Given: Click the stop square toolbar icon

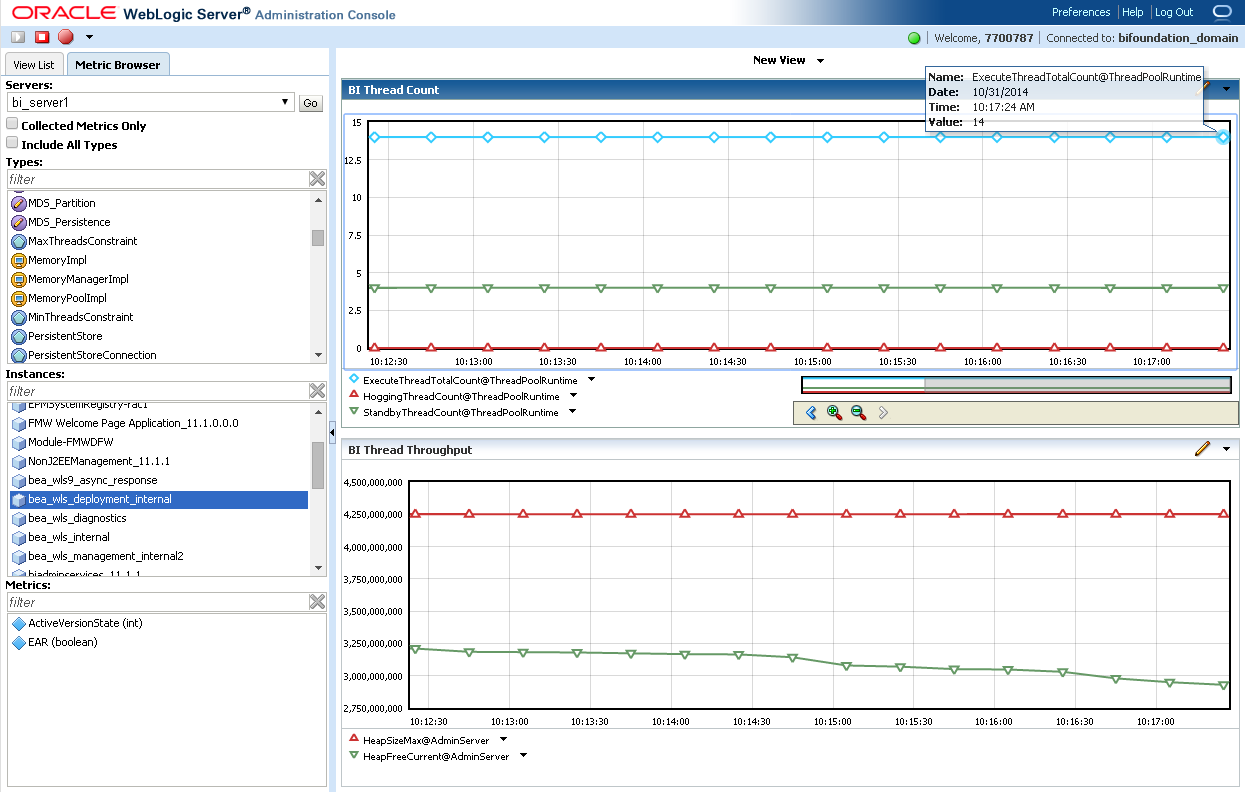Looking at the screenshot, I should [42, 37].
